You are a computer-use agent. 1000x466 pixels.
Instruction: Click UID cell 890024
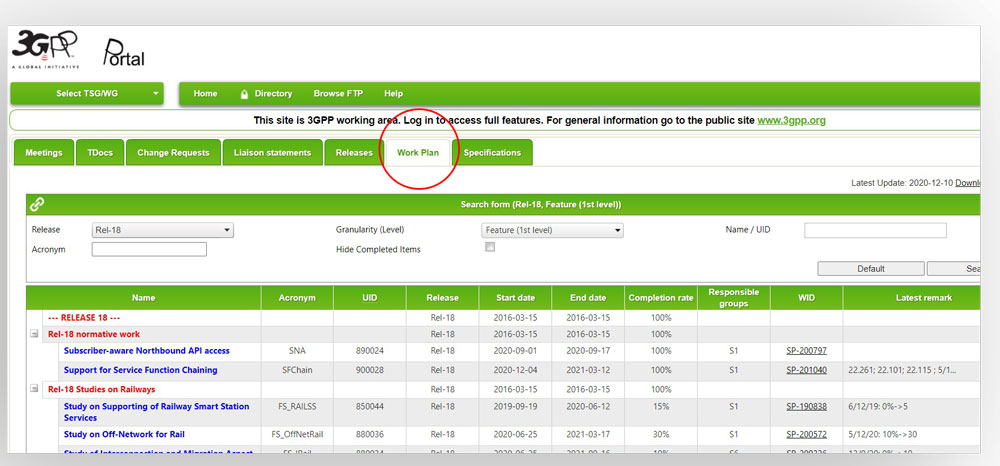pyautogui.click(x=370, y=351)
